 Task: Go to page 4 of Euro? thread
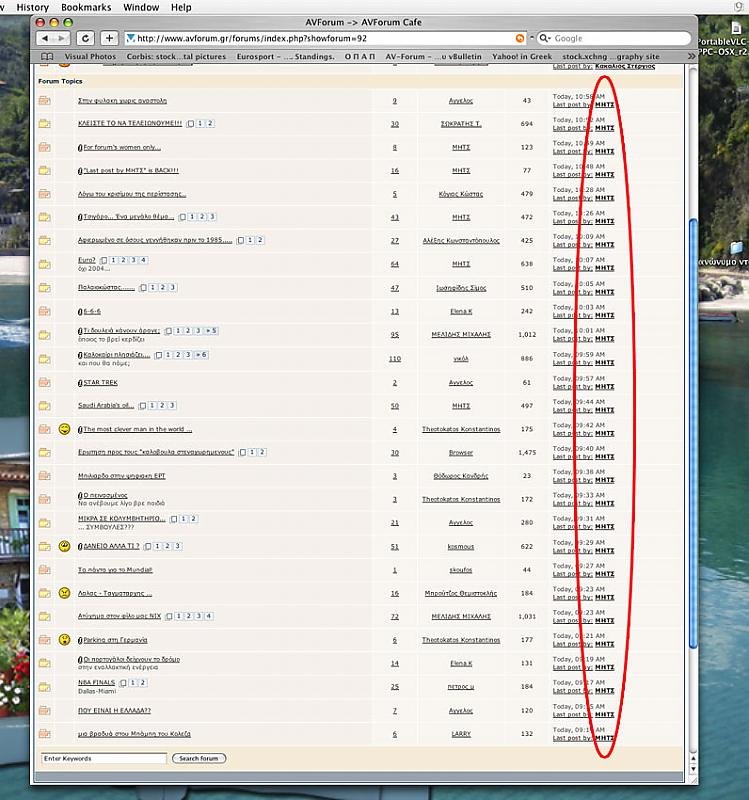143,260
